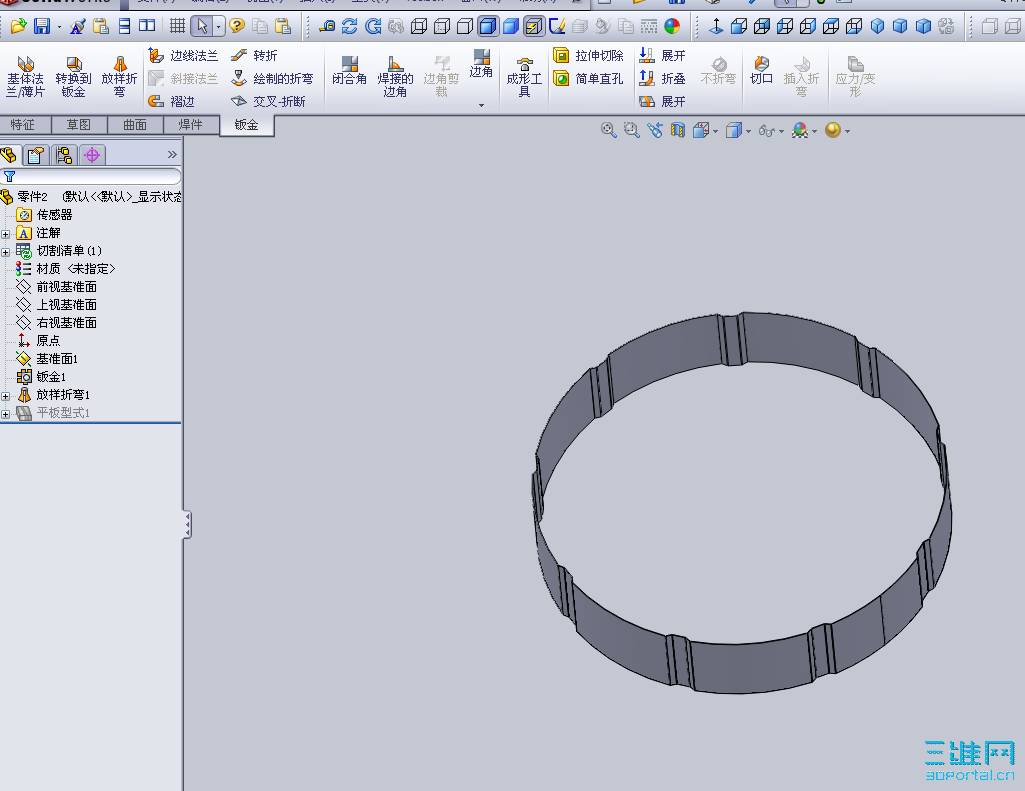Click Extruded Cut (拉伸切除) tool
This screenshot has width=1025, height=791.
coord(588,56)
